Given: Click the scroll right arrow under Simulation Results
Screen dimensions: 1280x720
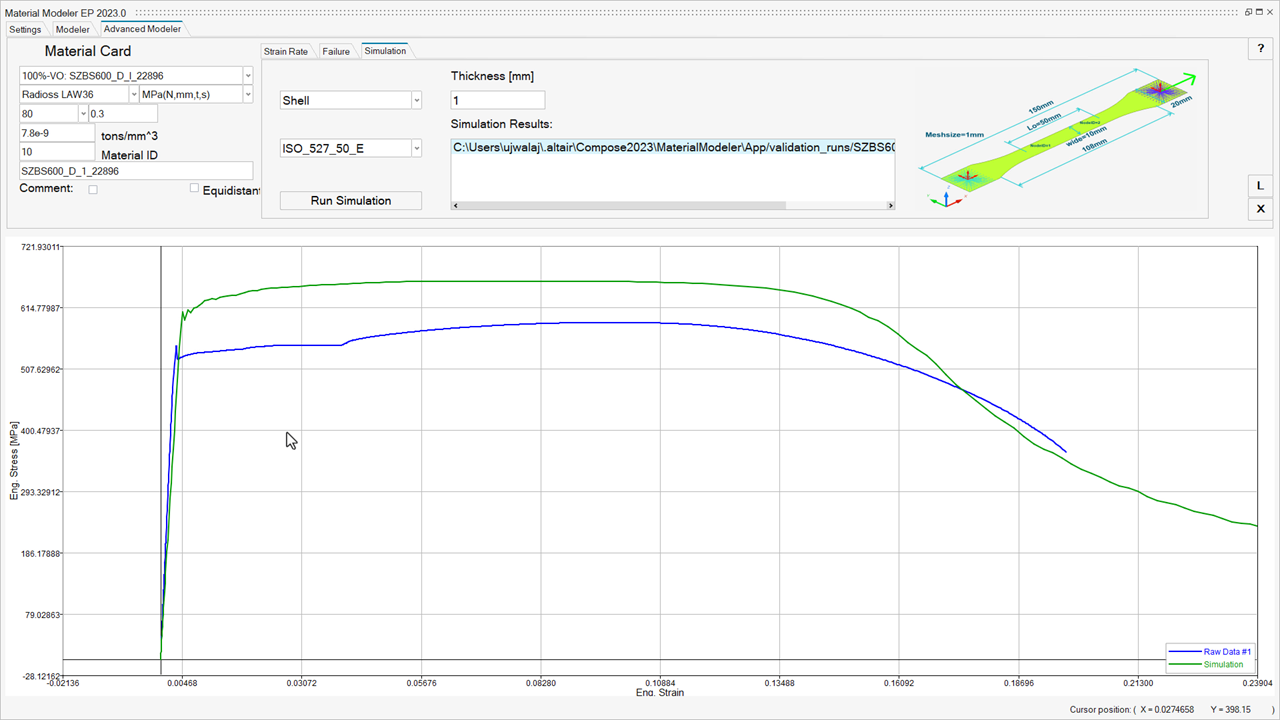Looking at the screenshot, I should (890, 206).
